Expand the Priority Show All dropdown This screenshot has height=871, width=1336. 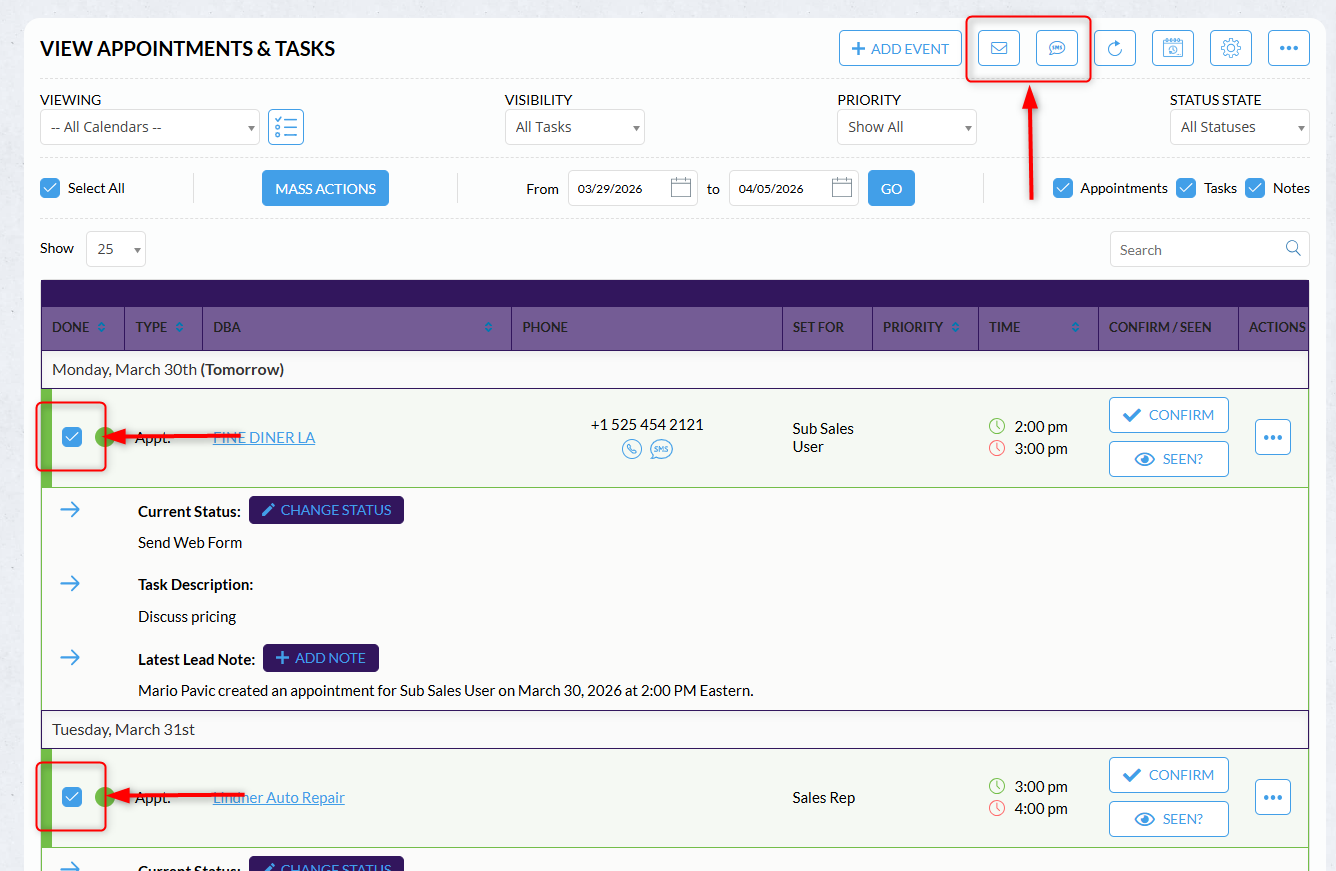(x=906, y=127)
